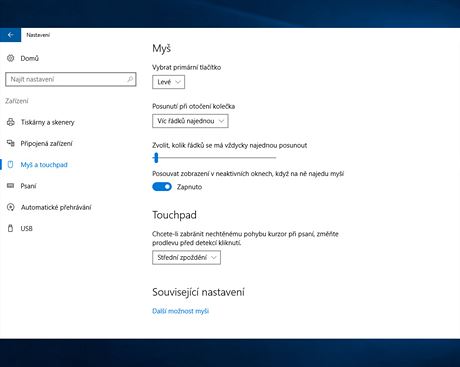460x367 pixels.
Task: Select the Automatické přehrávání autoplay icon
Action: [11, 207]
